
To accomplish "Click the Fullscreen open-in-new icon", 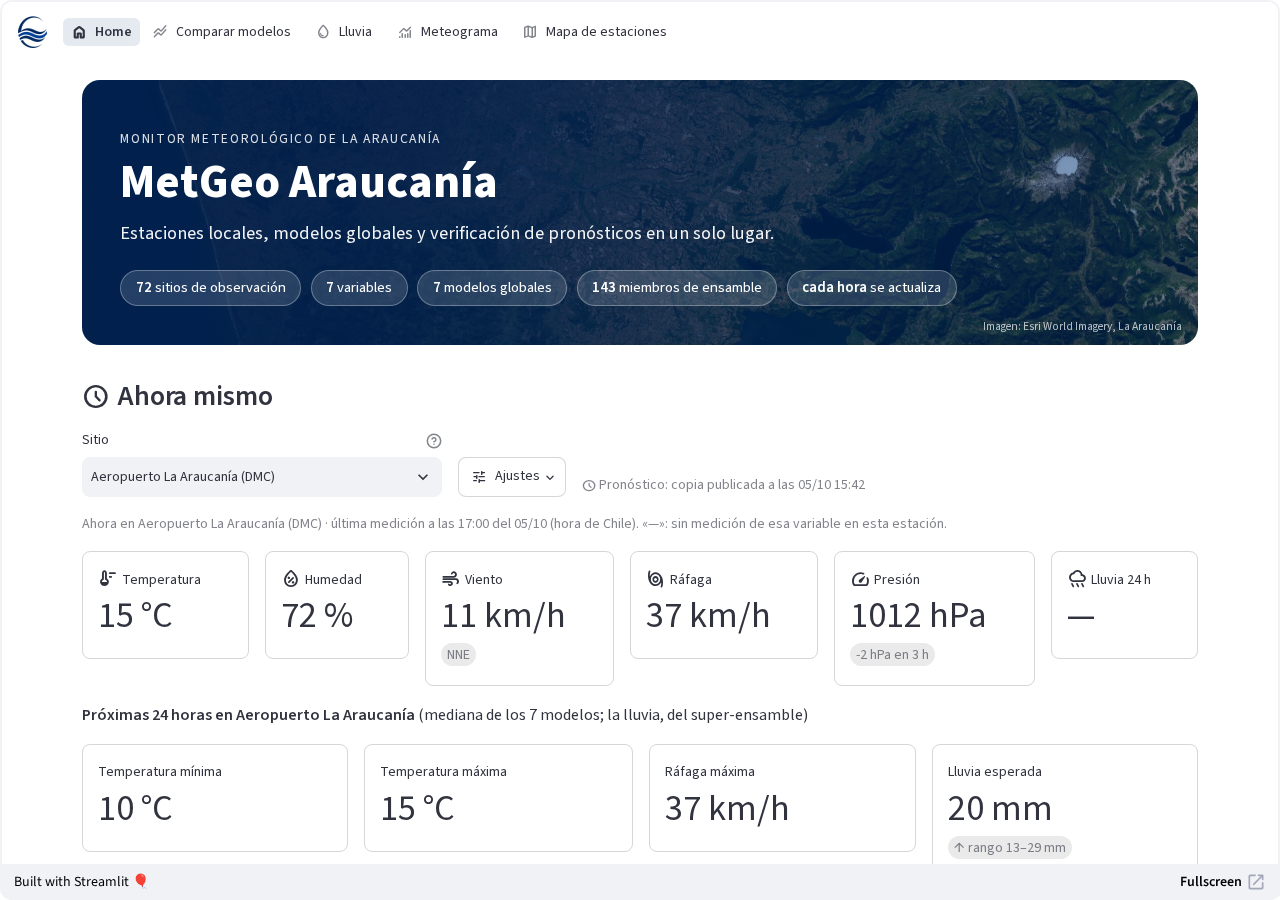I will click(1256, 882).
